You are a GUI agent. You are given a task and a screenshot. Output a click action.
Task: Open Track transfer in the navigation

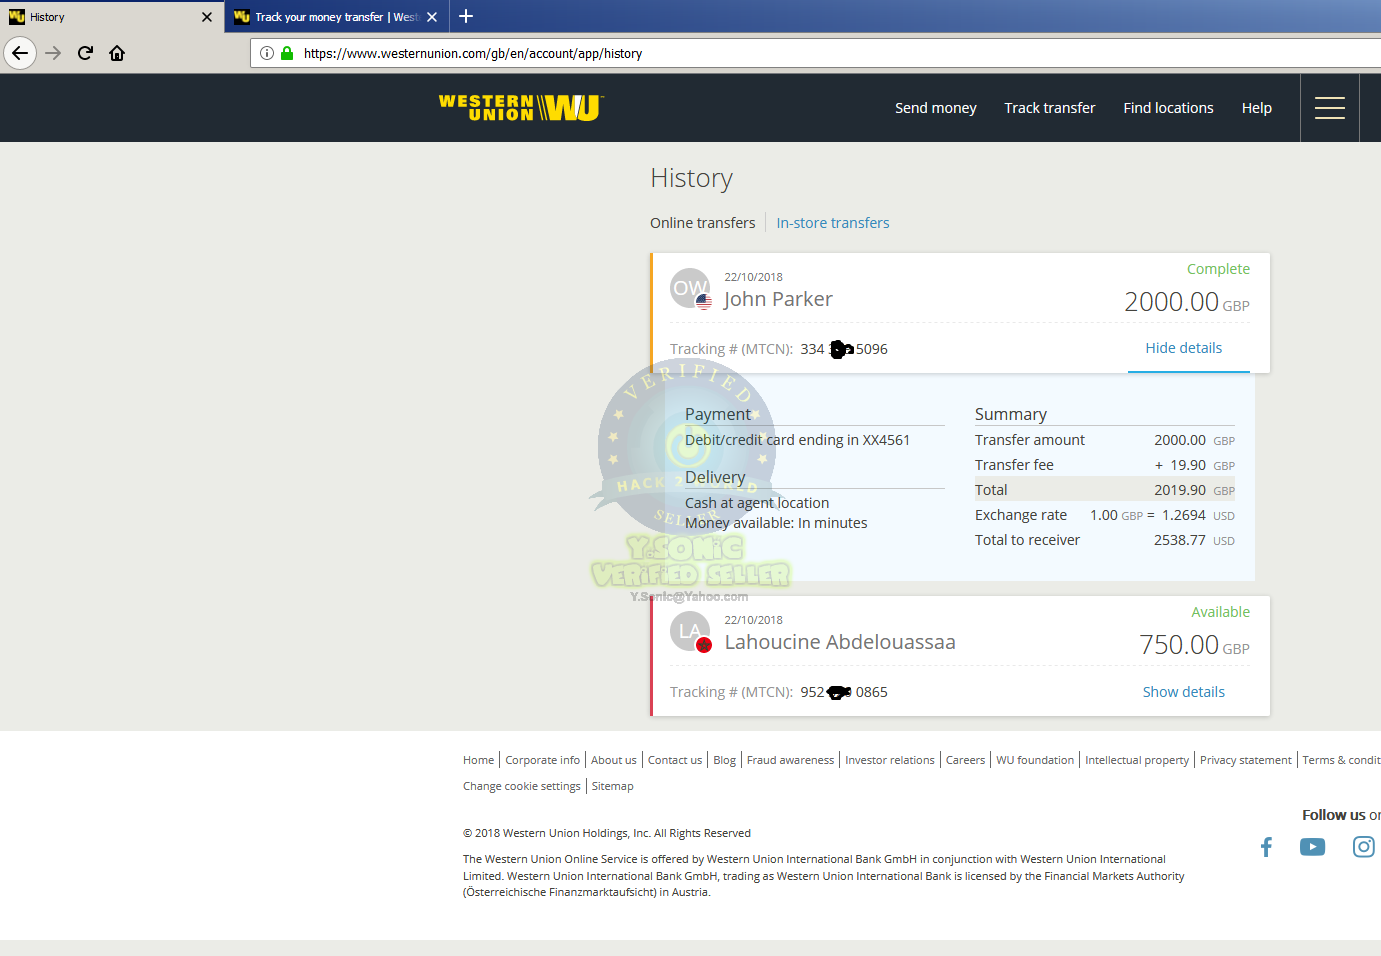(x=1049, y=108)
